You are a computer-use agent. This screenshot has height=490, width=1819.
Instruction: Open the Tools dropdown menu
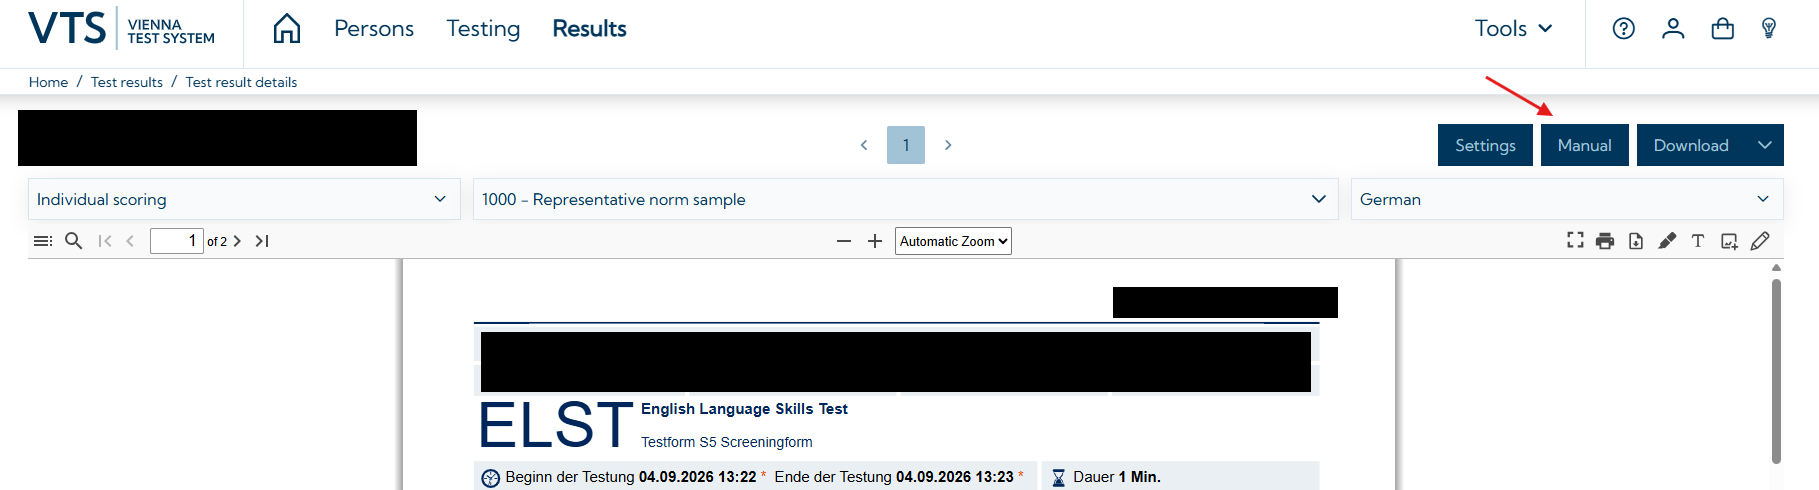point(1514,29)
